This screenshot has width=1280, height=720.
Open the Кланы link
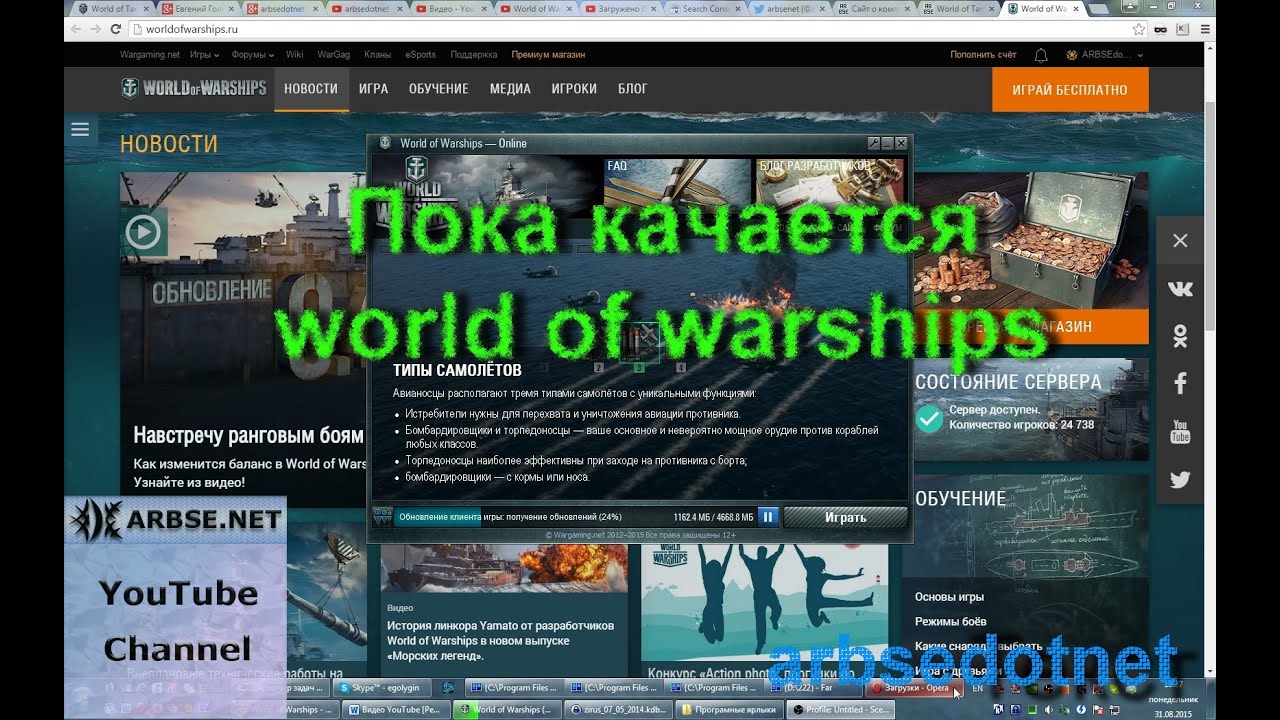tap(377, 55)
